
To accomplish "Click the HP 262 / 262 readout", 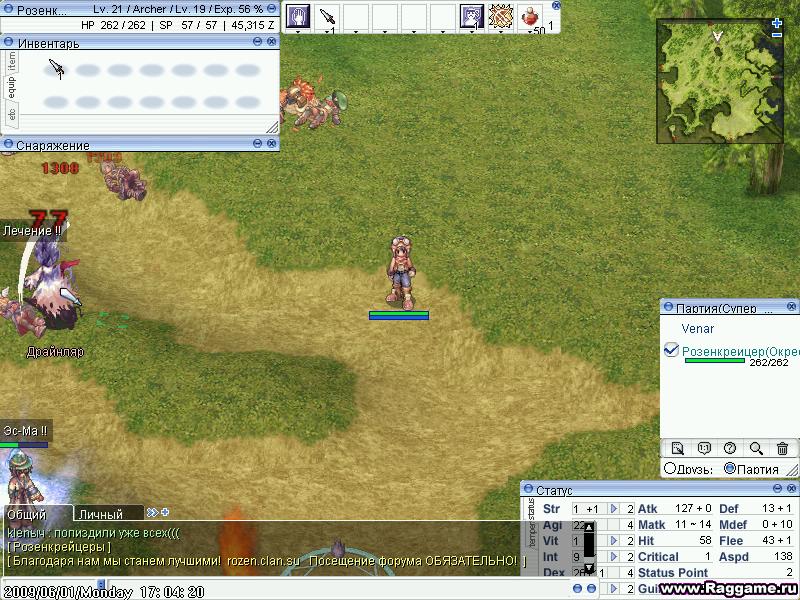I will 113,25.
